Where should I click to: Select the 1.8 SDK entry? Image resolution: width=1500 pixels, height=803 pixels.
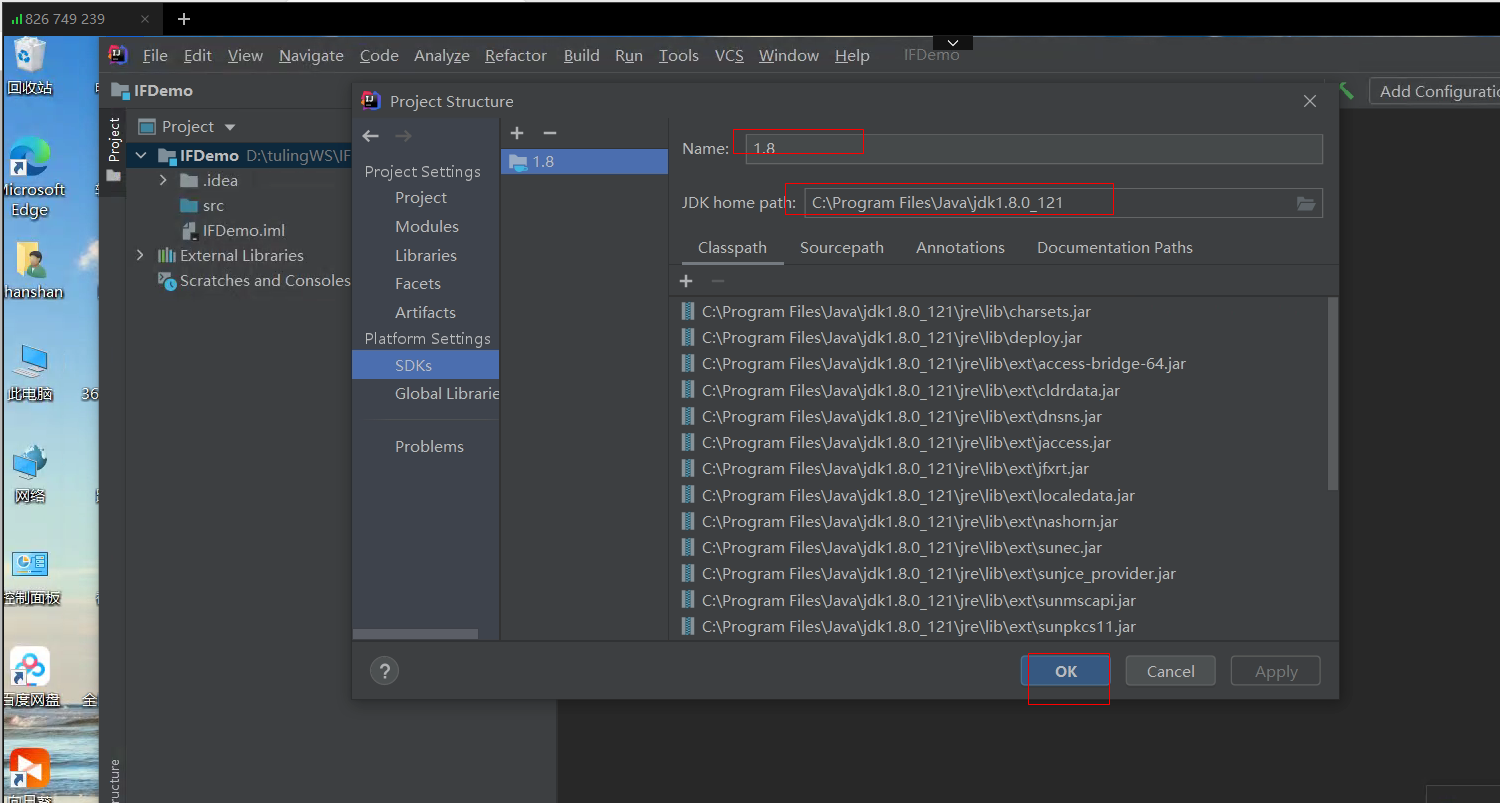[x=584, y=161]
